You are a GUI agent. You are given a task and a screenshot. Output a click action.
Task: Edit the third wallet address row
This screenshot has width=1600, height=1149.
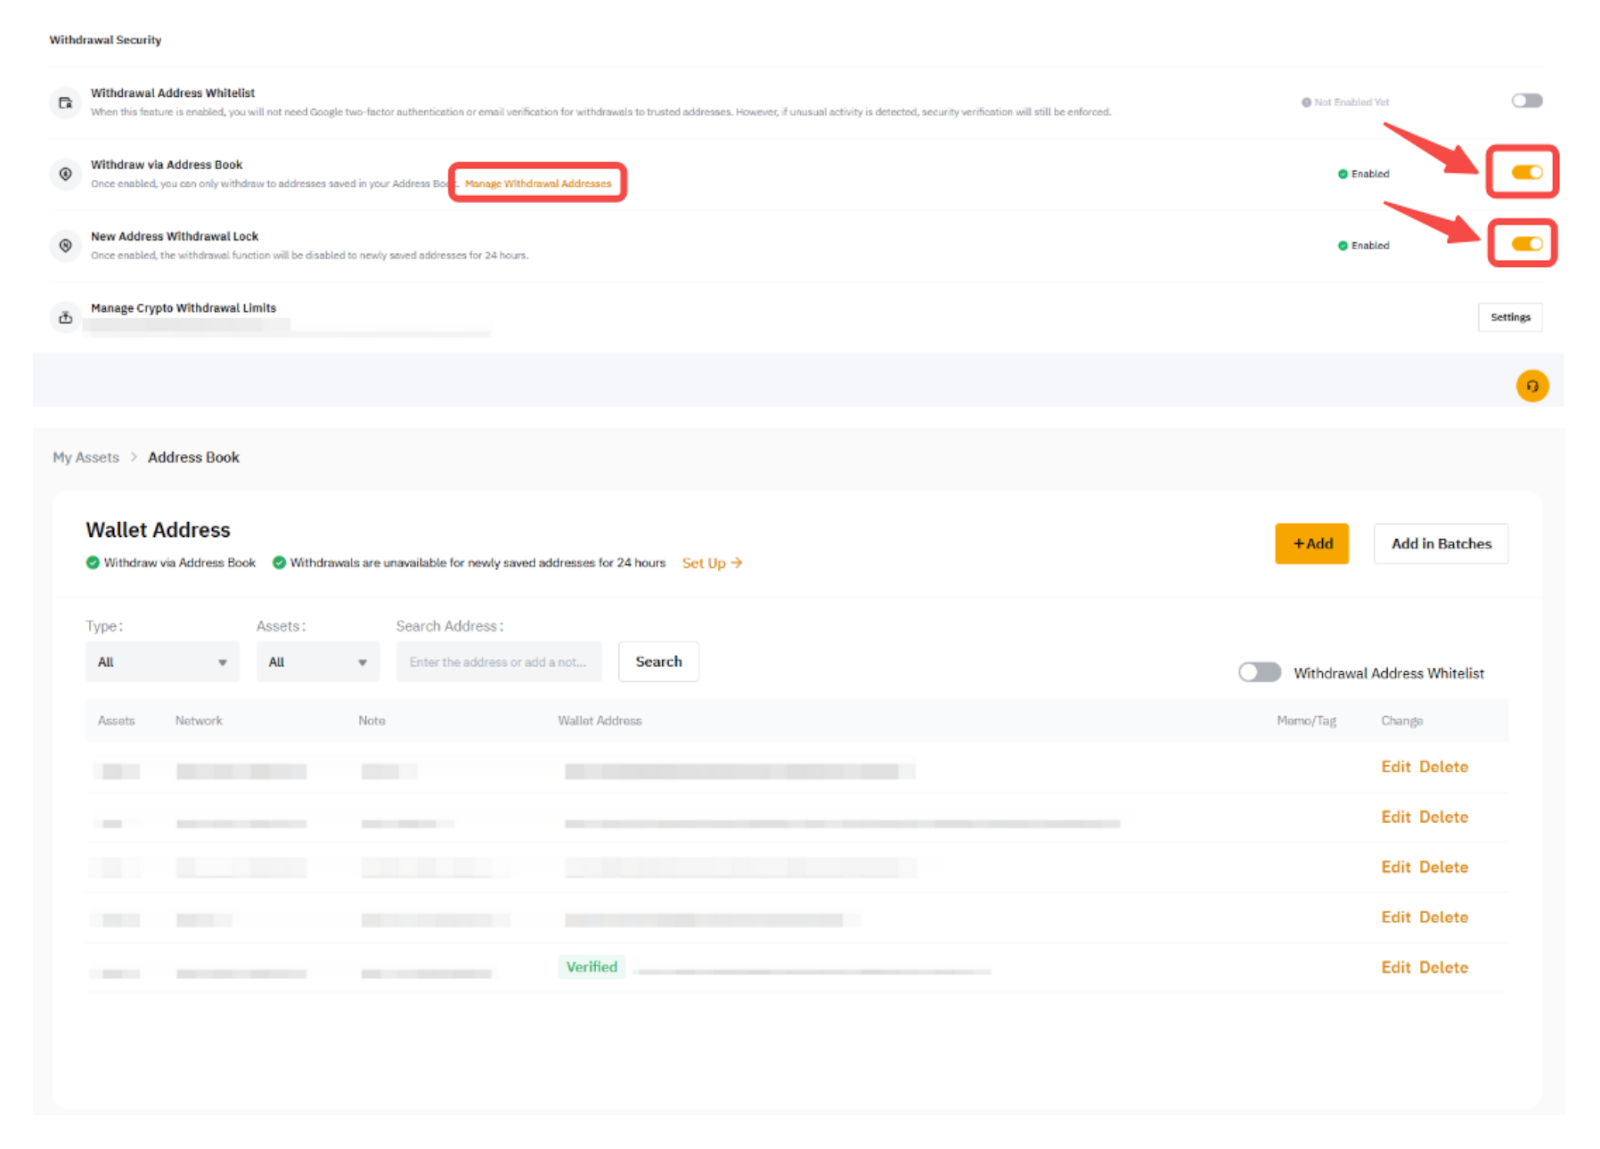click(x=1396, y=867)
